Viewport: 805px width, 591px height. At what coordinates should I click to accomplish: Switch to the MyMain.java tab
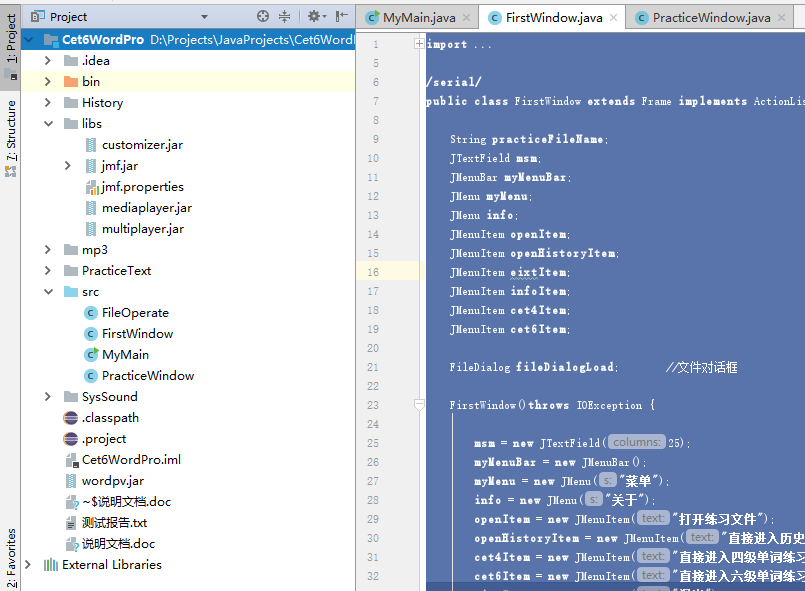click(x=419, y=17)
